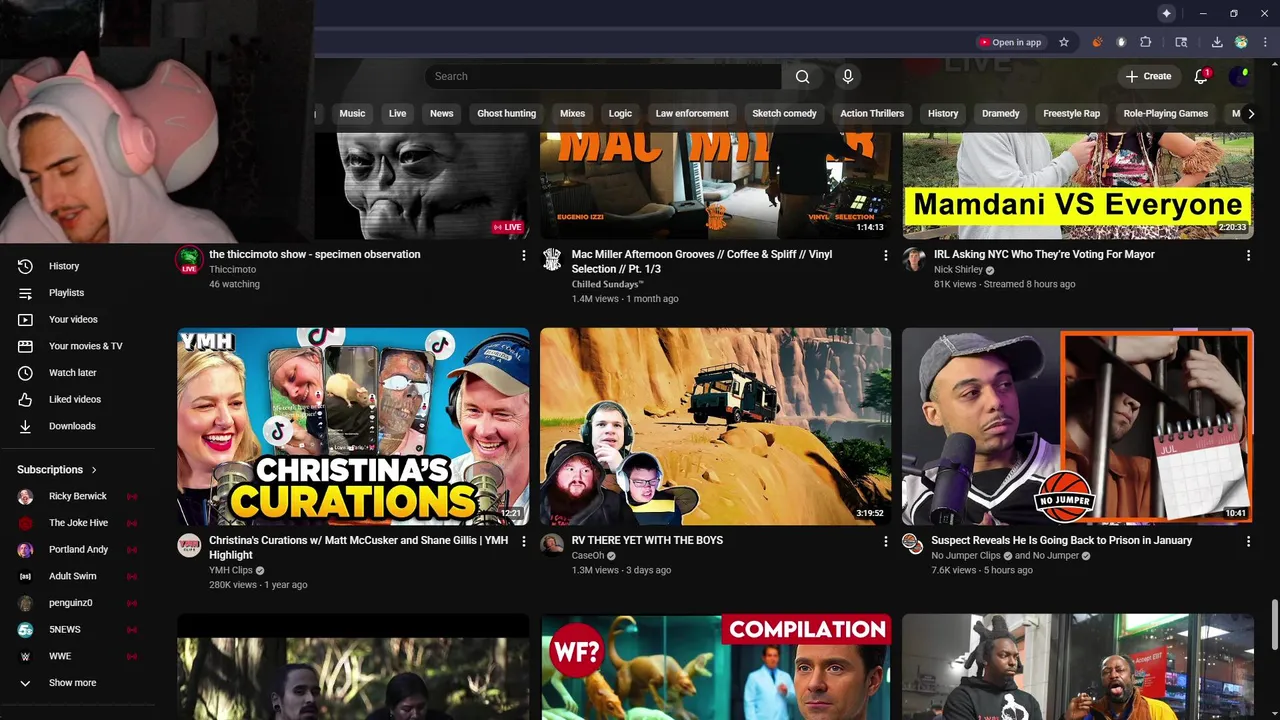This screenshot has width=1280, height=720.
Task: Select the Music filter chip
Action: coord(352,114)
